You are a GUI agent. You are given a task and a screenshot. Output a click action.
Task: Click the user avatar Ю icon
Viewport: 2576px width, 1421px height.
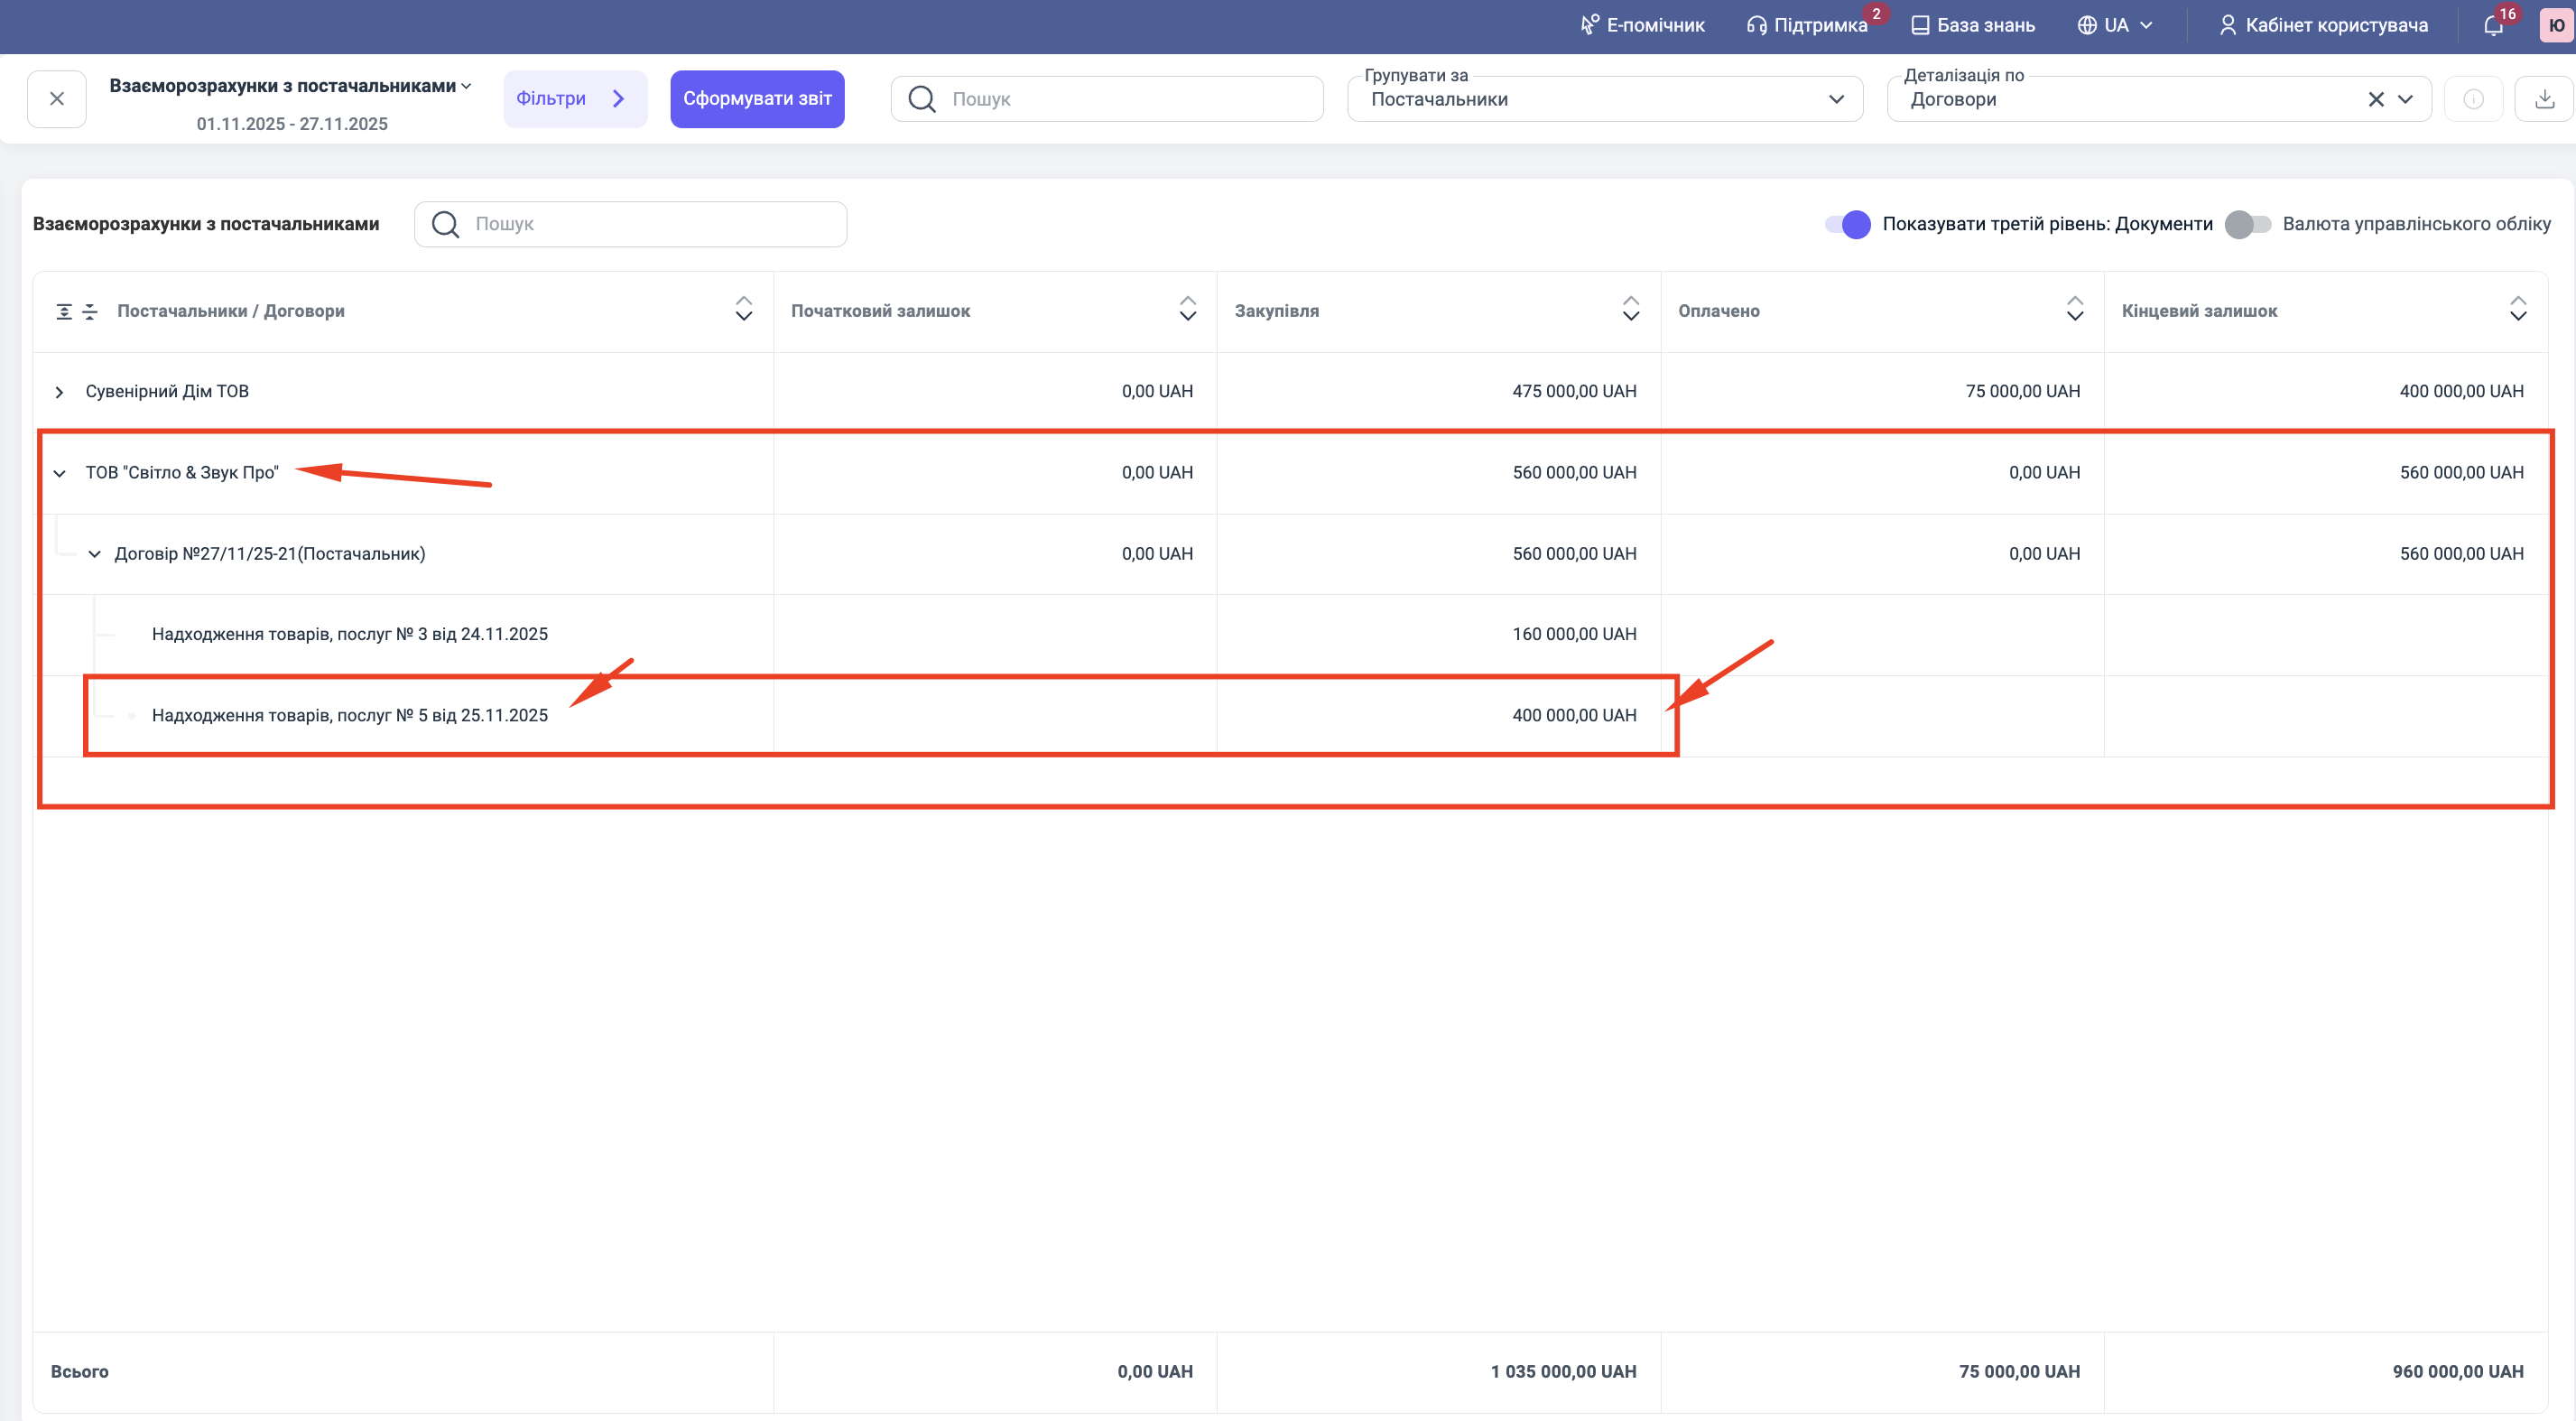point(2556,26)
